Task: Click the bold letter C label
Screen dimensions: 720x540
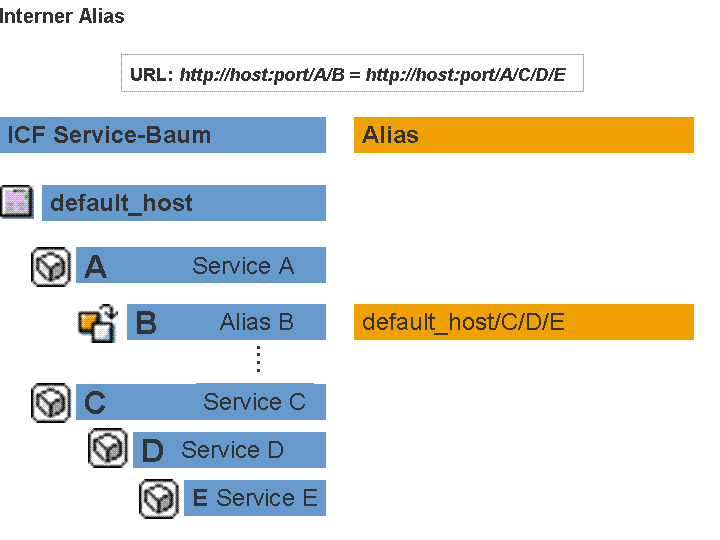Action: [x=95, y=403]
